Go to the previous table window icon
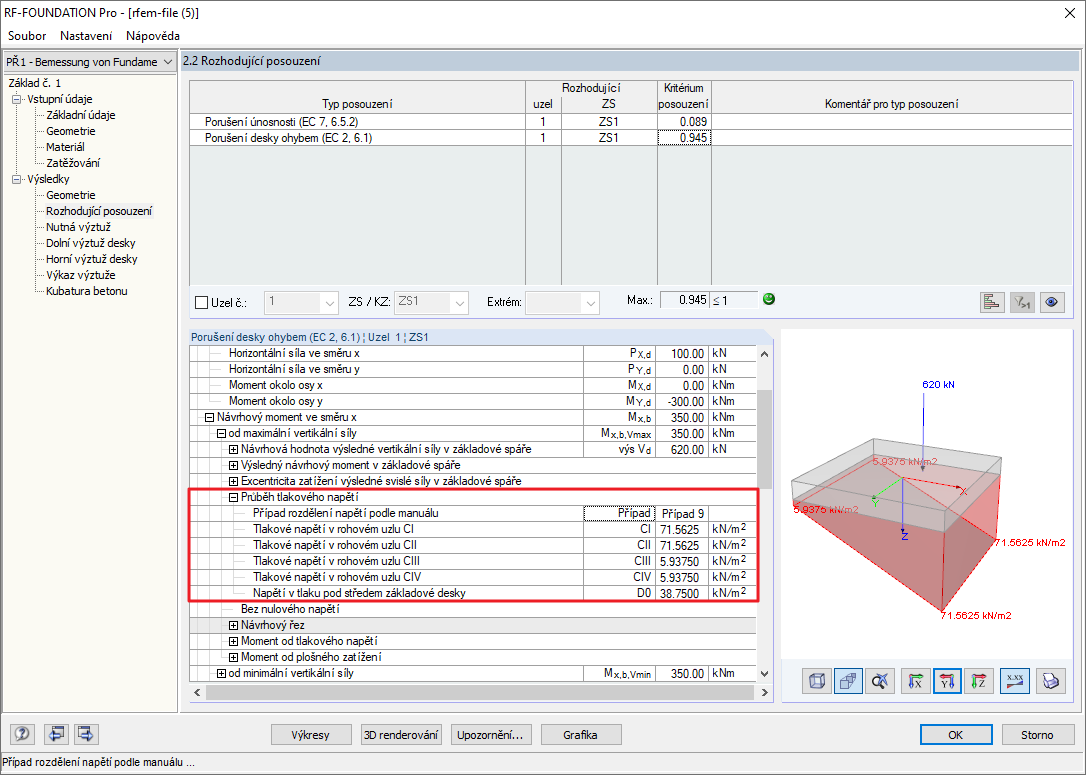The image size is (1086, 775). tap(56, 733)
